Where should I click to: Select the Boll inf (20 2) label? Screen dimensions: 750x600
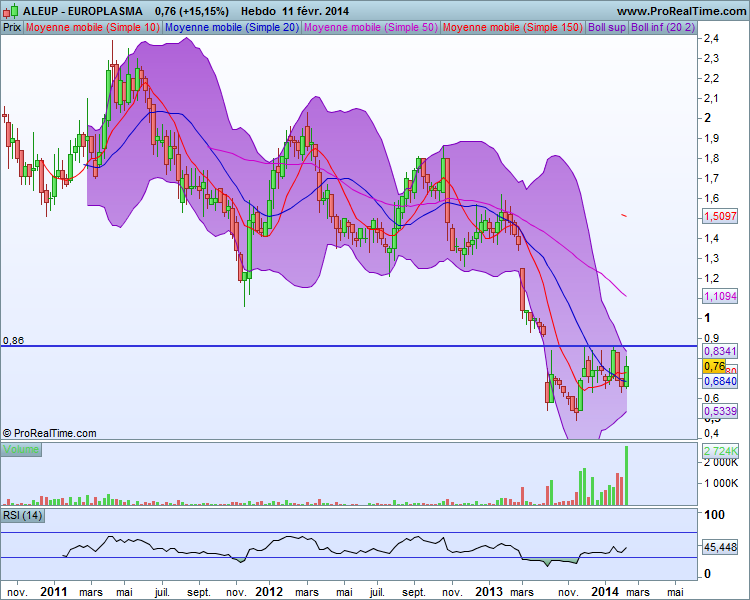tap(662, 27)
